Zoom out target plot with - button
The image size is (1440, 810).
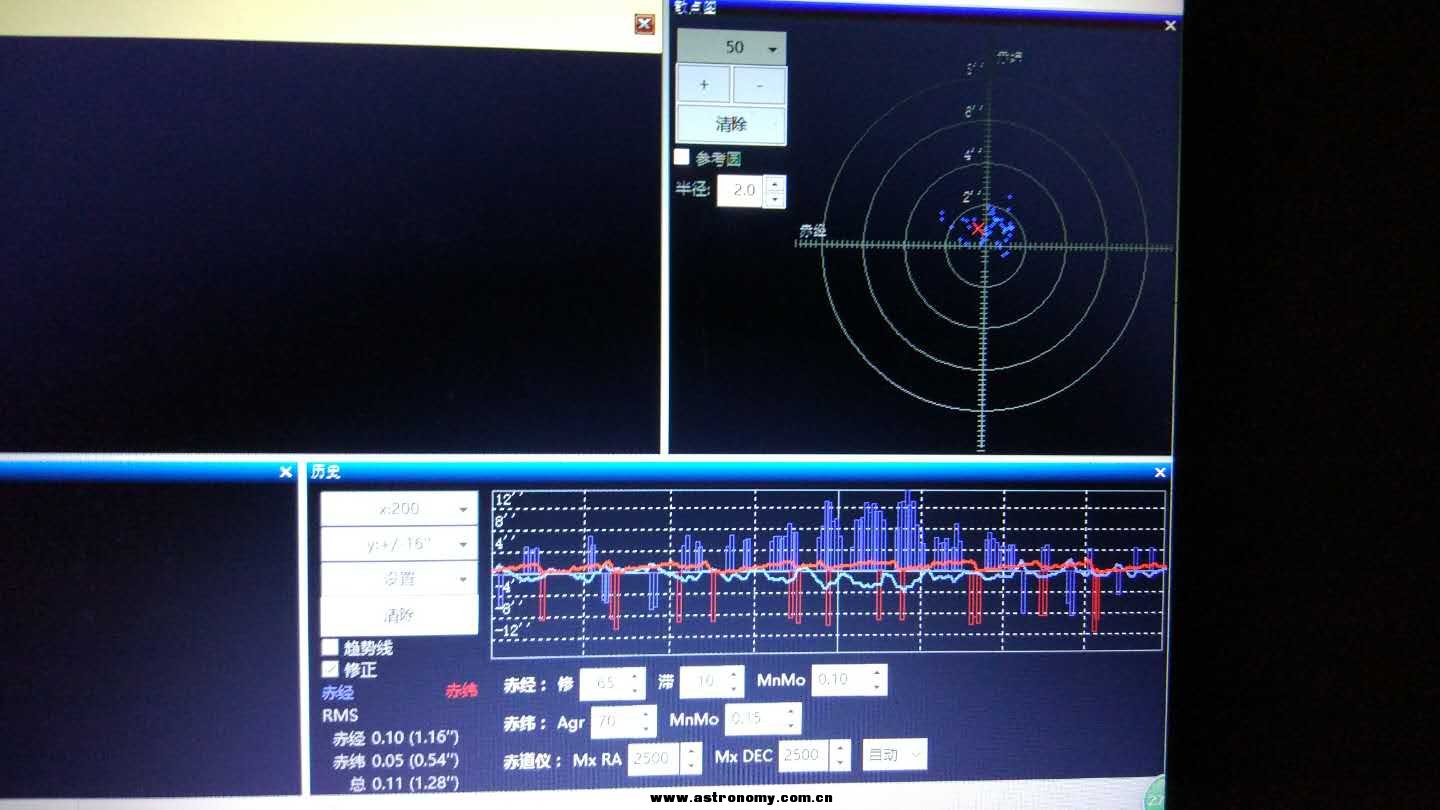point(759,86)
